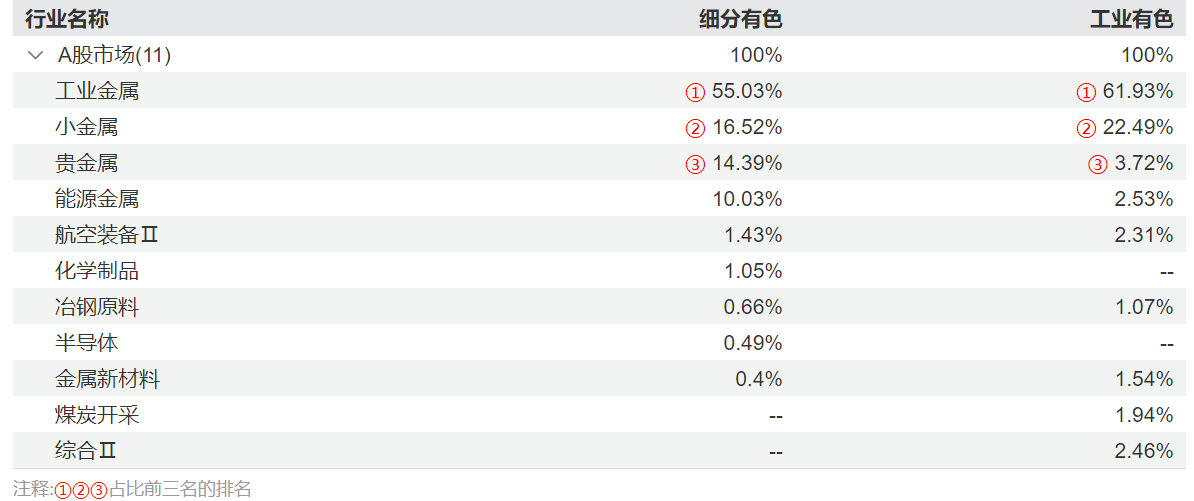Click the 煤炭开采 industry row
1194x501 pixels.
[97, 415]
